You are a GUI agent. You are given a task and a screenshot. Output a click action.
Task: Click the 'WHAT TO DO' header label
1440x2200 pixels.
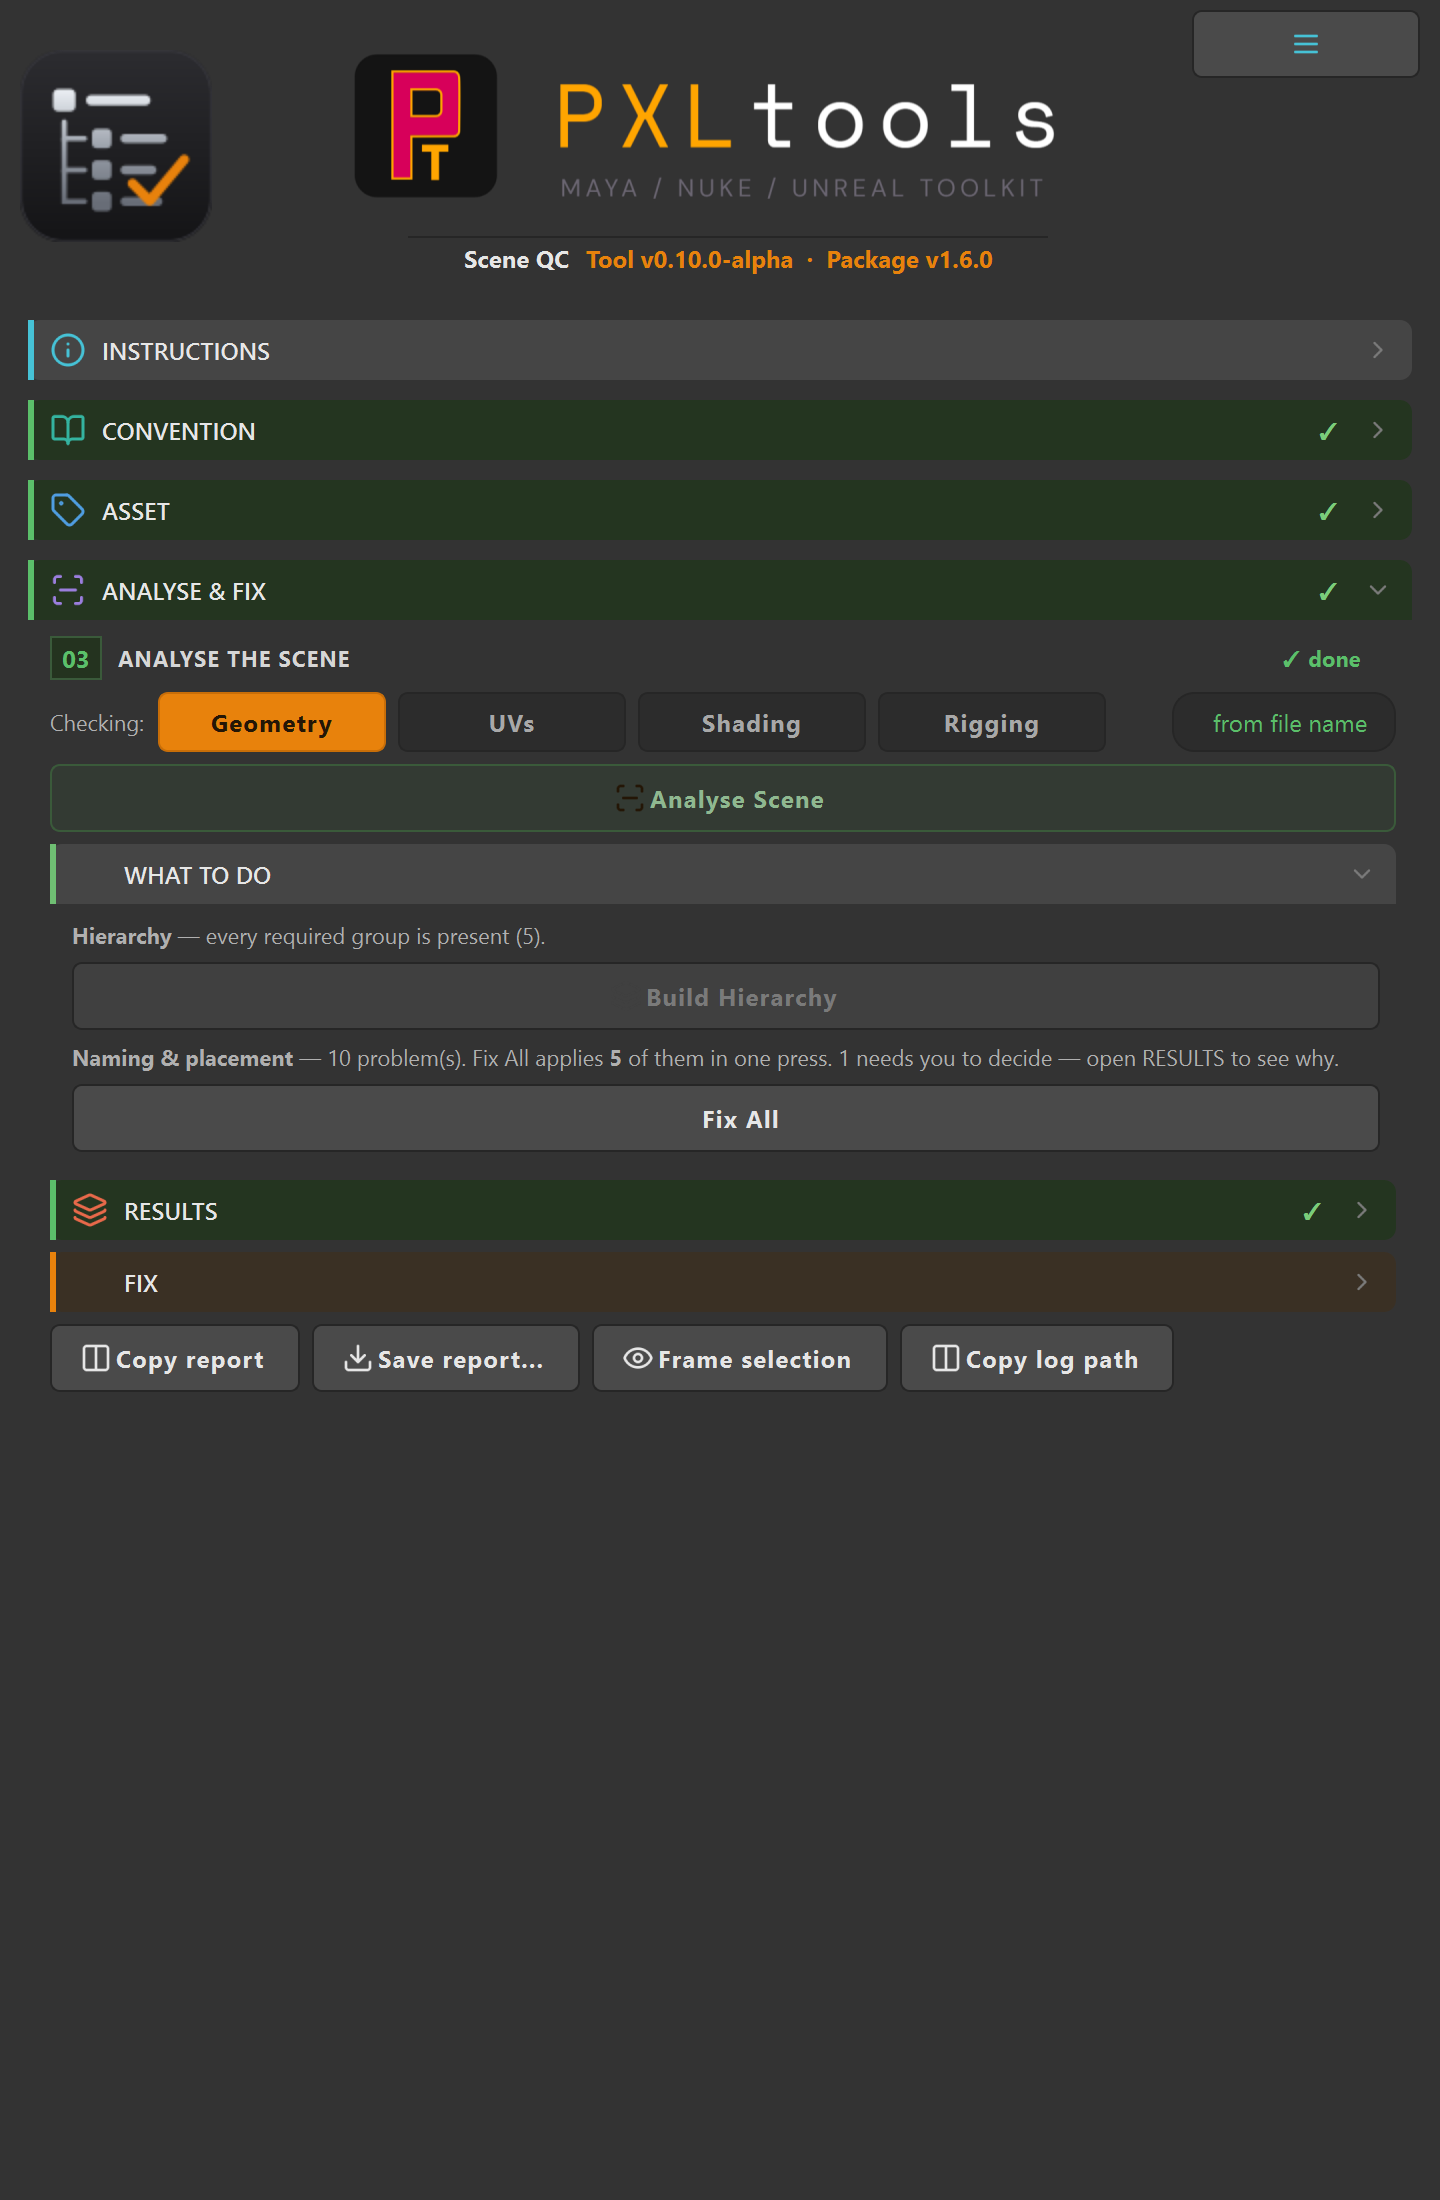pos(197,875)
